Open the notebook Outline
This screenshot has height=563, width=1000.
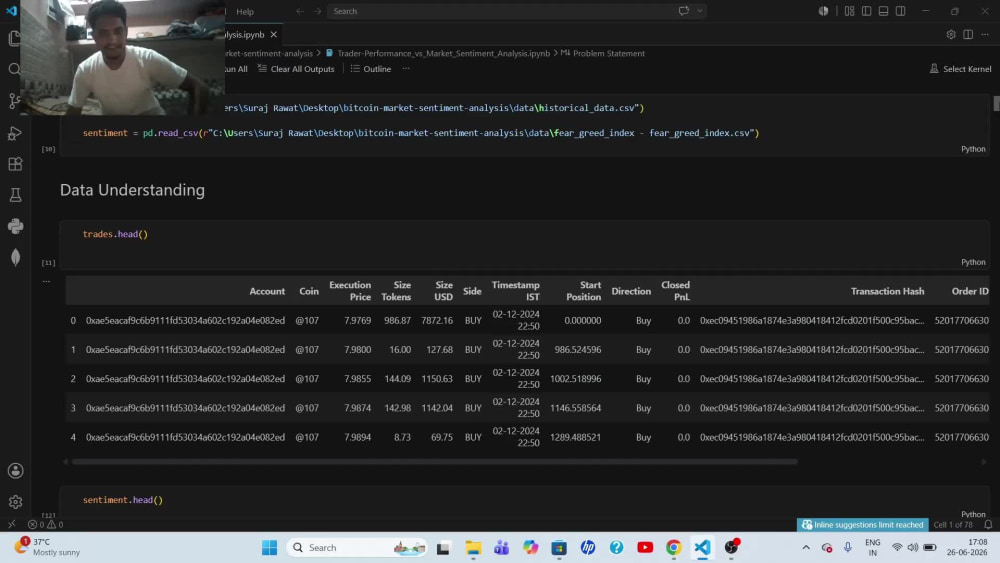(371, 69)
